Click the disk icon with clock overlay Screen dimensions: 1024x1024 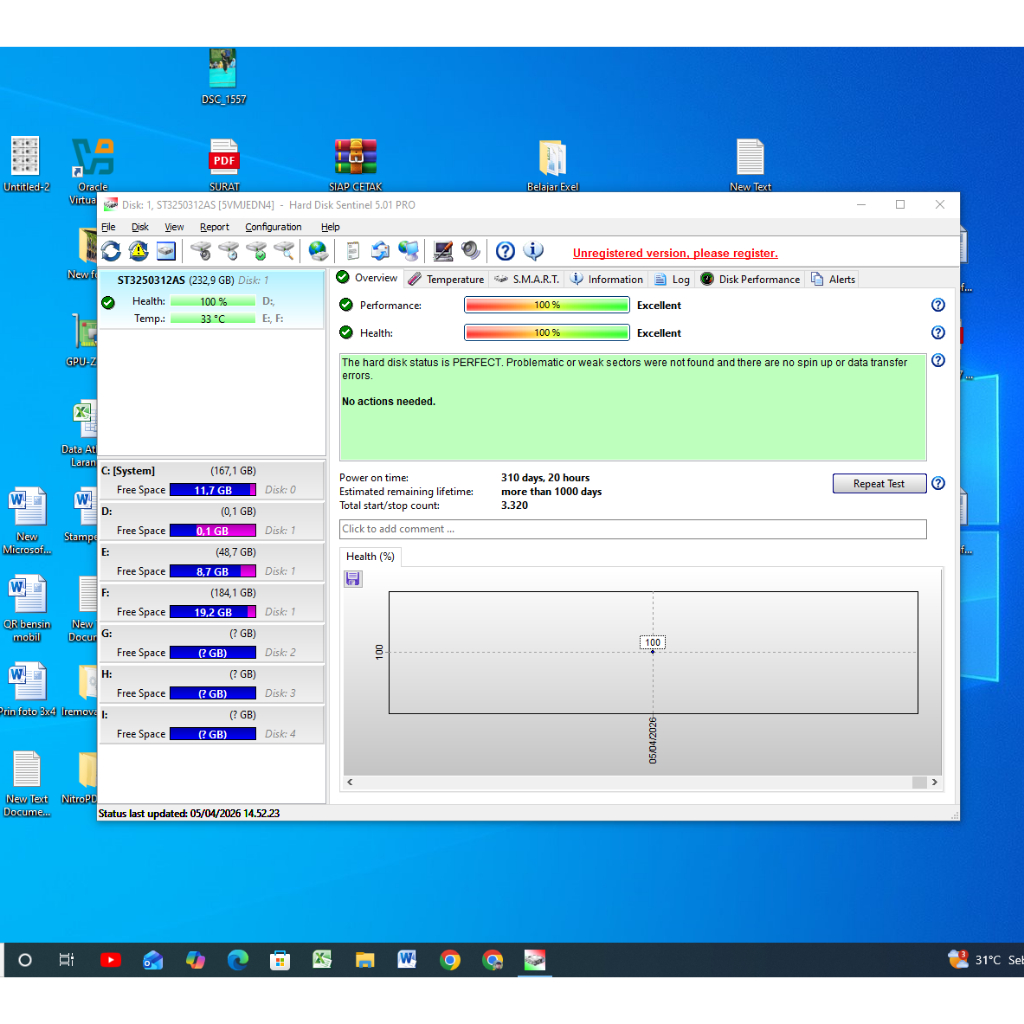pos(229,251)
